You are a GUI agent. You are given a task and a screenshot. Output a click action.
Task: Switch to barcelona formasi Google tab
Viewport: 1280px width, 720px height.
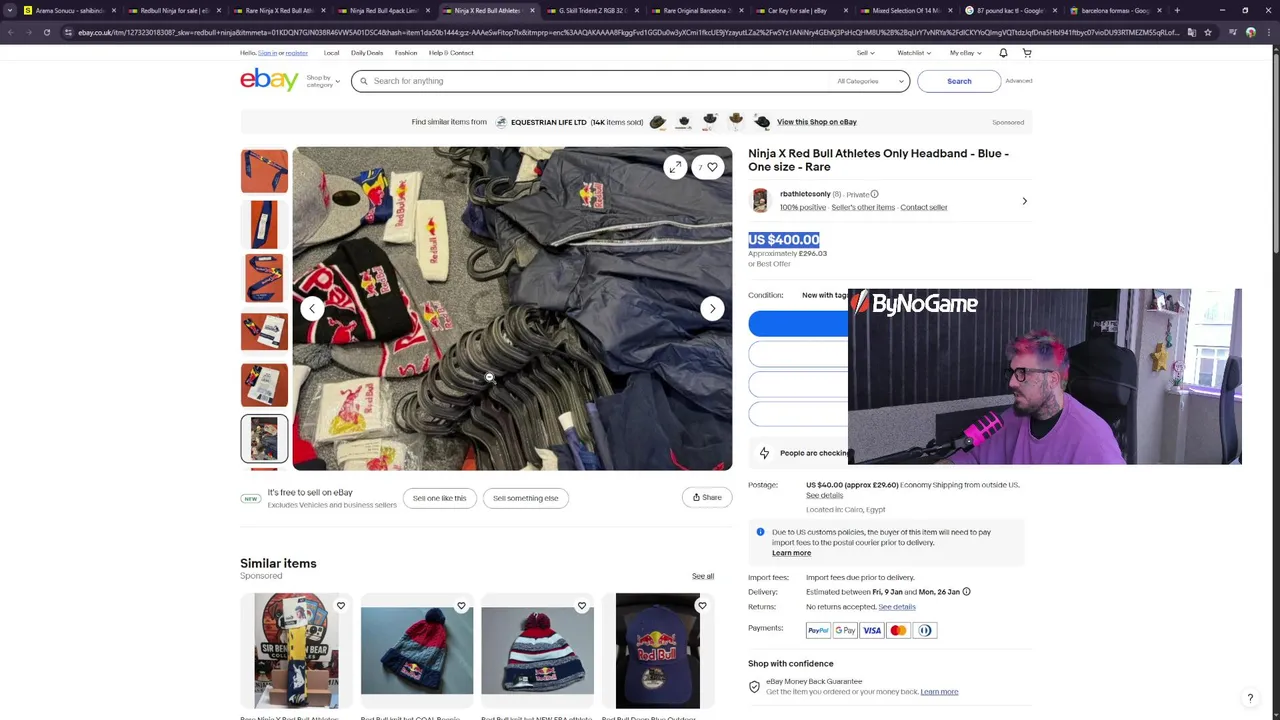(x=1115, y=10)
